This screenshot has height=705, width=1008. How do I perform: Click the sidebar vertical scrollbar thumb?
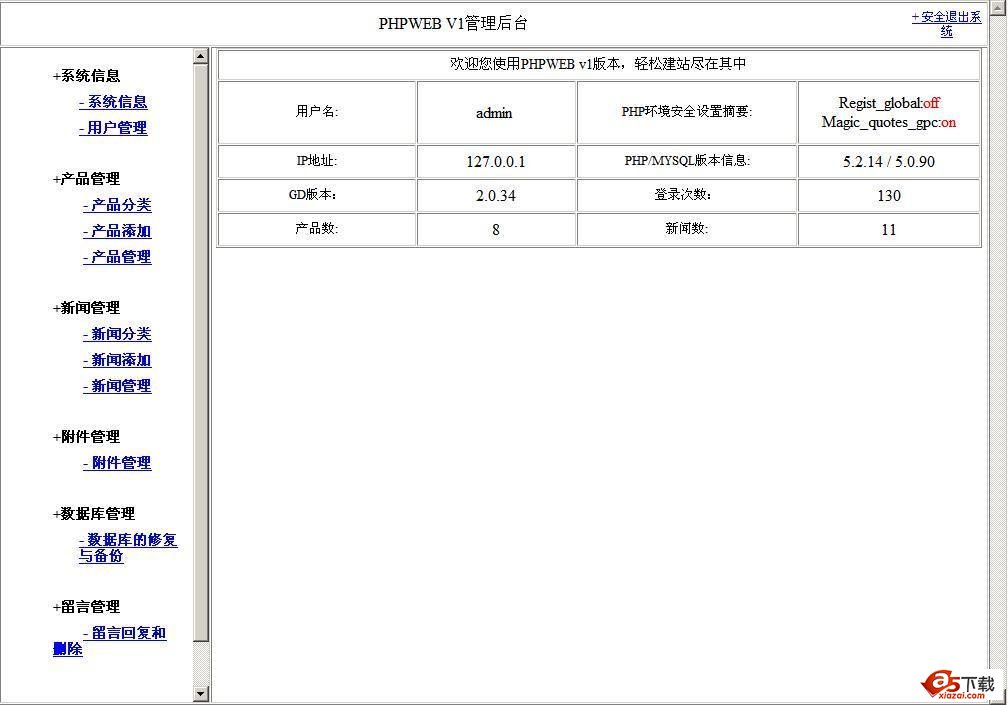[x=201, y=352]
